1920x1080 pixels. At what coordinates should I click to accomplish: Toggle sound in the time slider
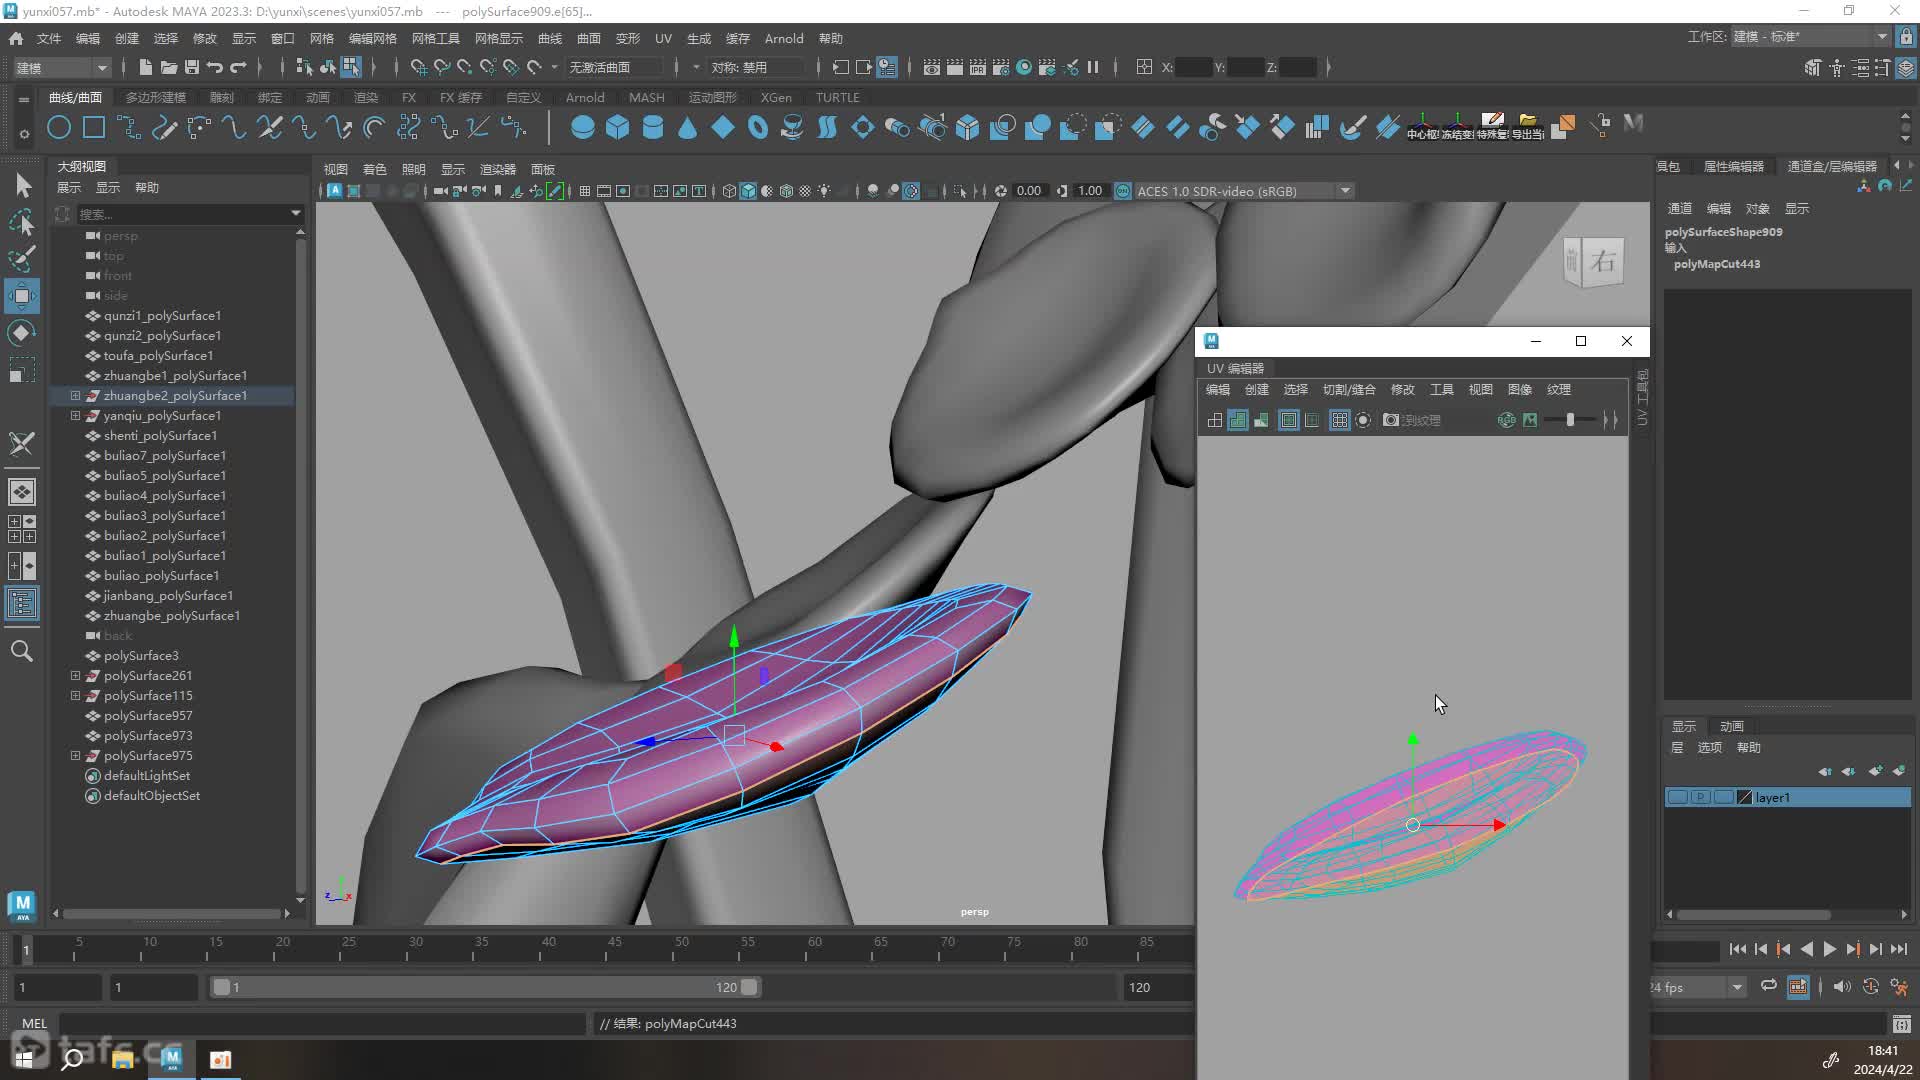click(x=1842, y=986)
